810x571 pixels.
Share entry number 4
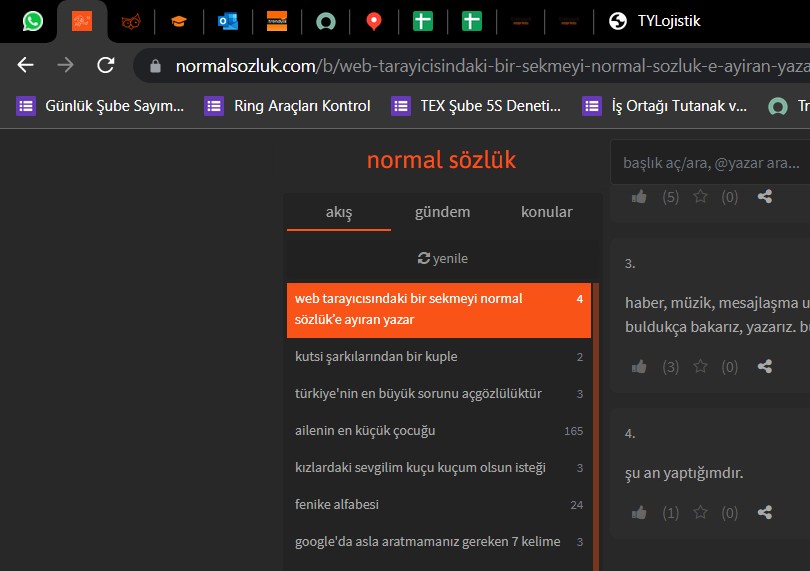765,513
